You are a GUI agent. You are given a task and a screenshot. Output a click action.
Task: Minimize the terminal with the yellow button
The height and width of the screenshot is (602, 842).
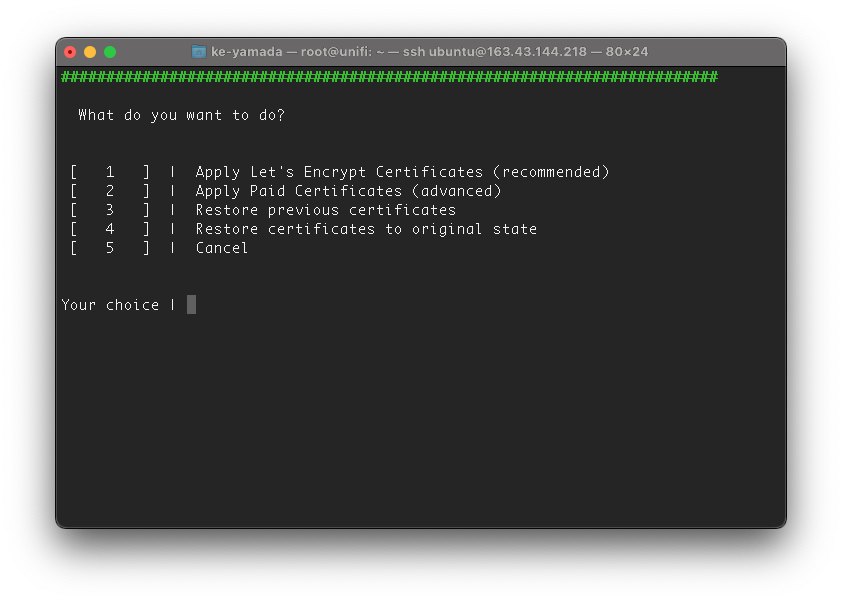(x=90, y=52)
